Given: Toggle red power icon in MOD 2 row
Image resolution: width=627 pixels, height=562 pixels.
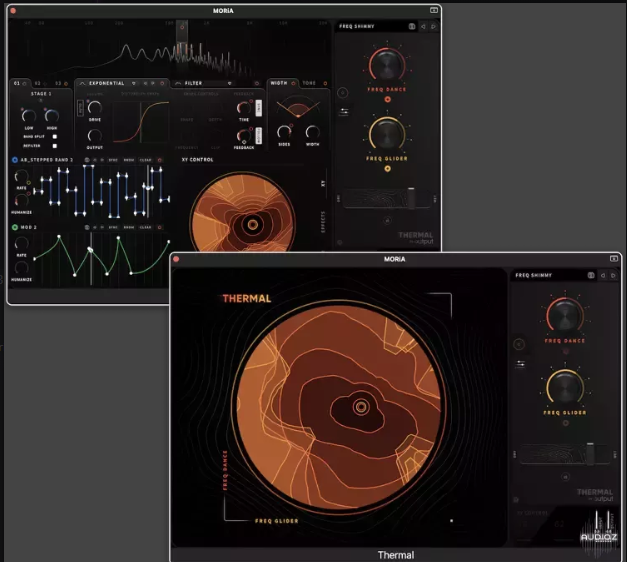Looking at the screenshot, I should tap(160, 227).
